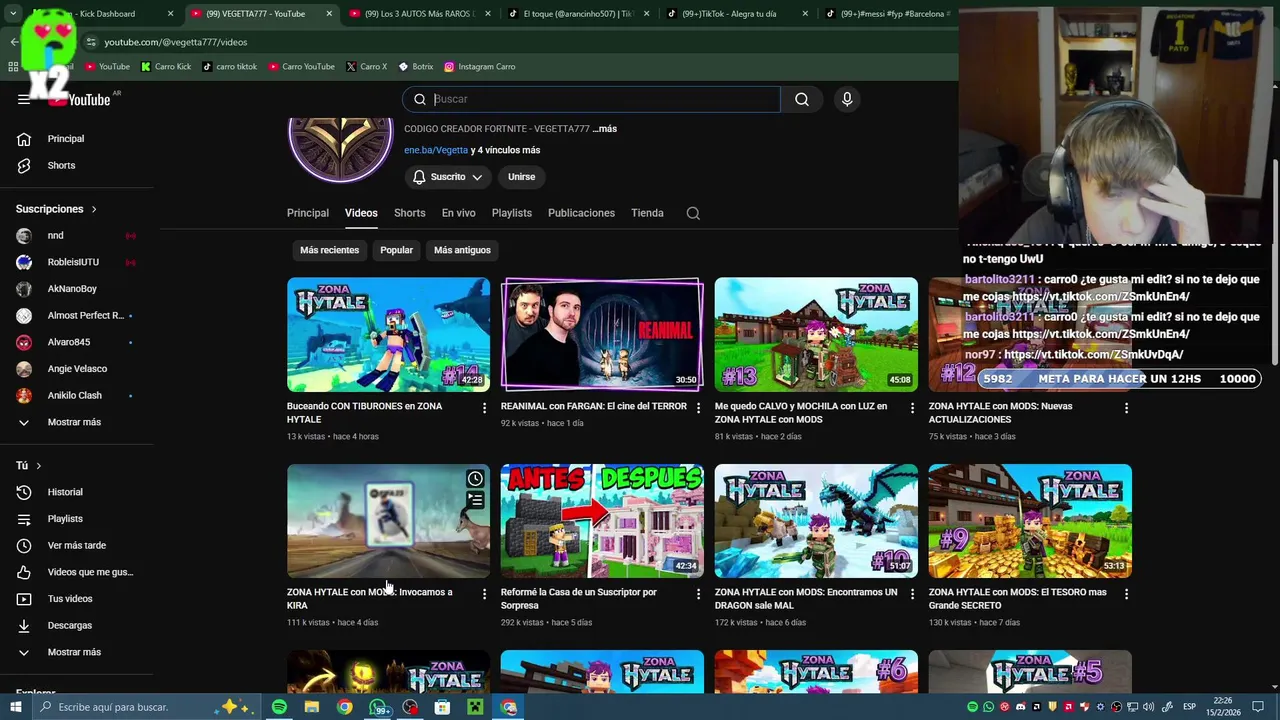The height and width of the screenshot is (720, 1280).
Task: Open Principal in the sidebar
Action: pos(66,139)
